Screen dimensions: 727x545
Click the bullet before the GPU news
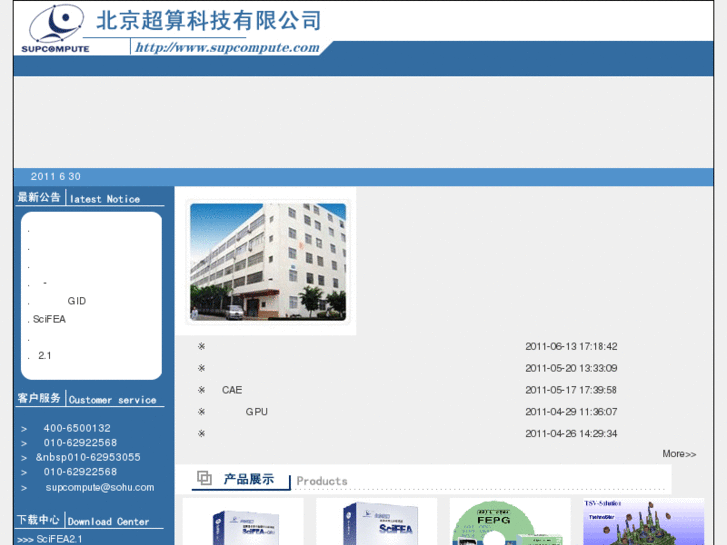[x=201, y=412]
